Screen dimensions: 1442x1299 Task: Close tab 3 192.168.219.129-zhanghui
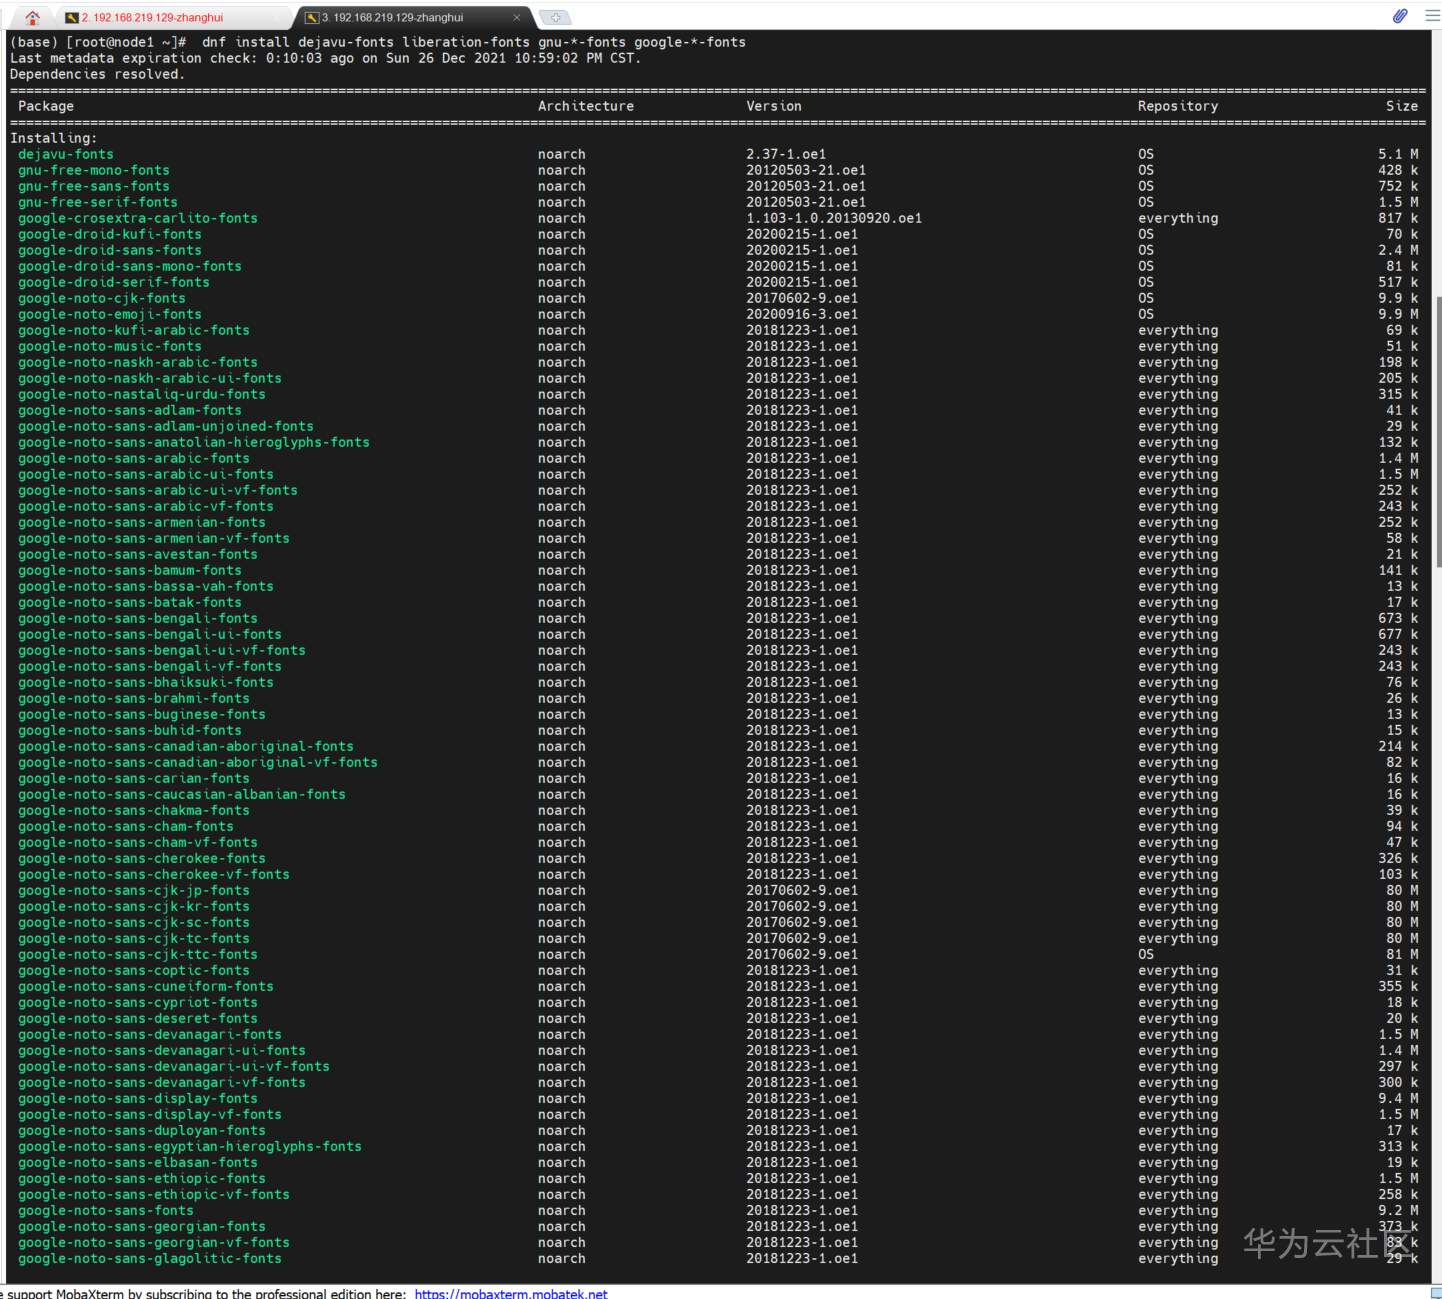(x=516, y=17)
